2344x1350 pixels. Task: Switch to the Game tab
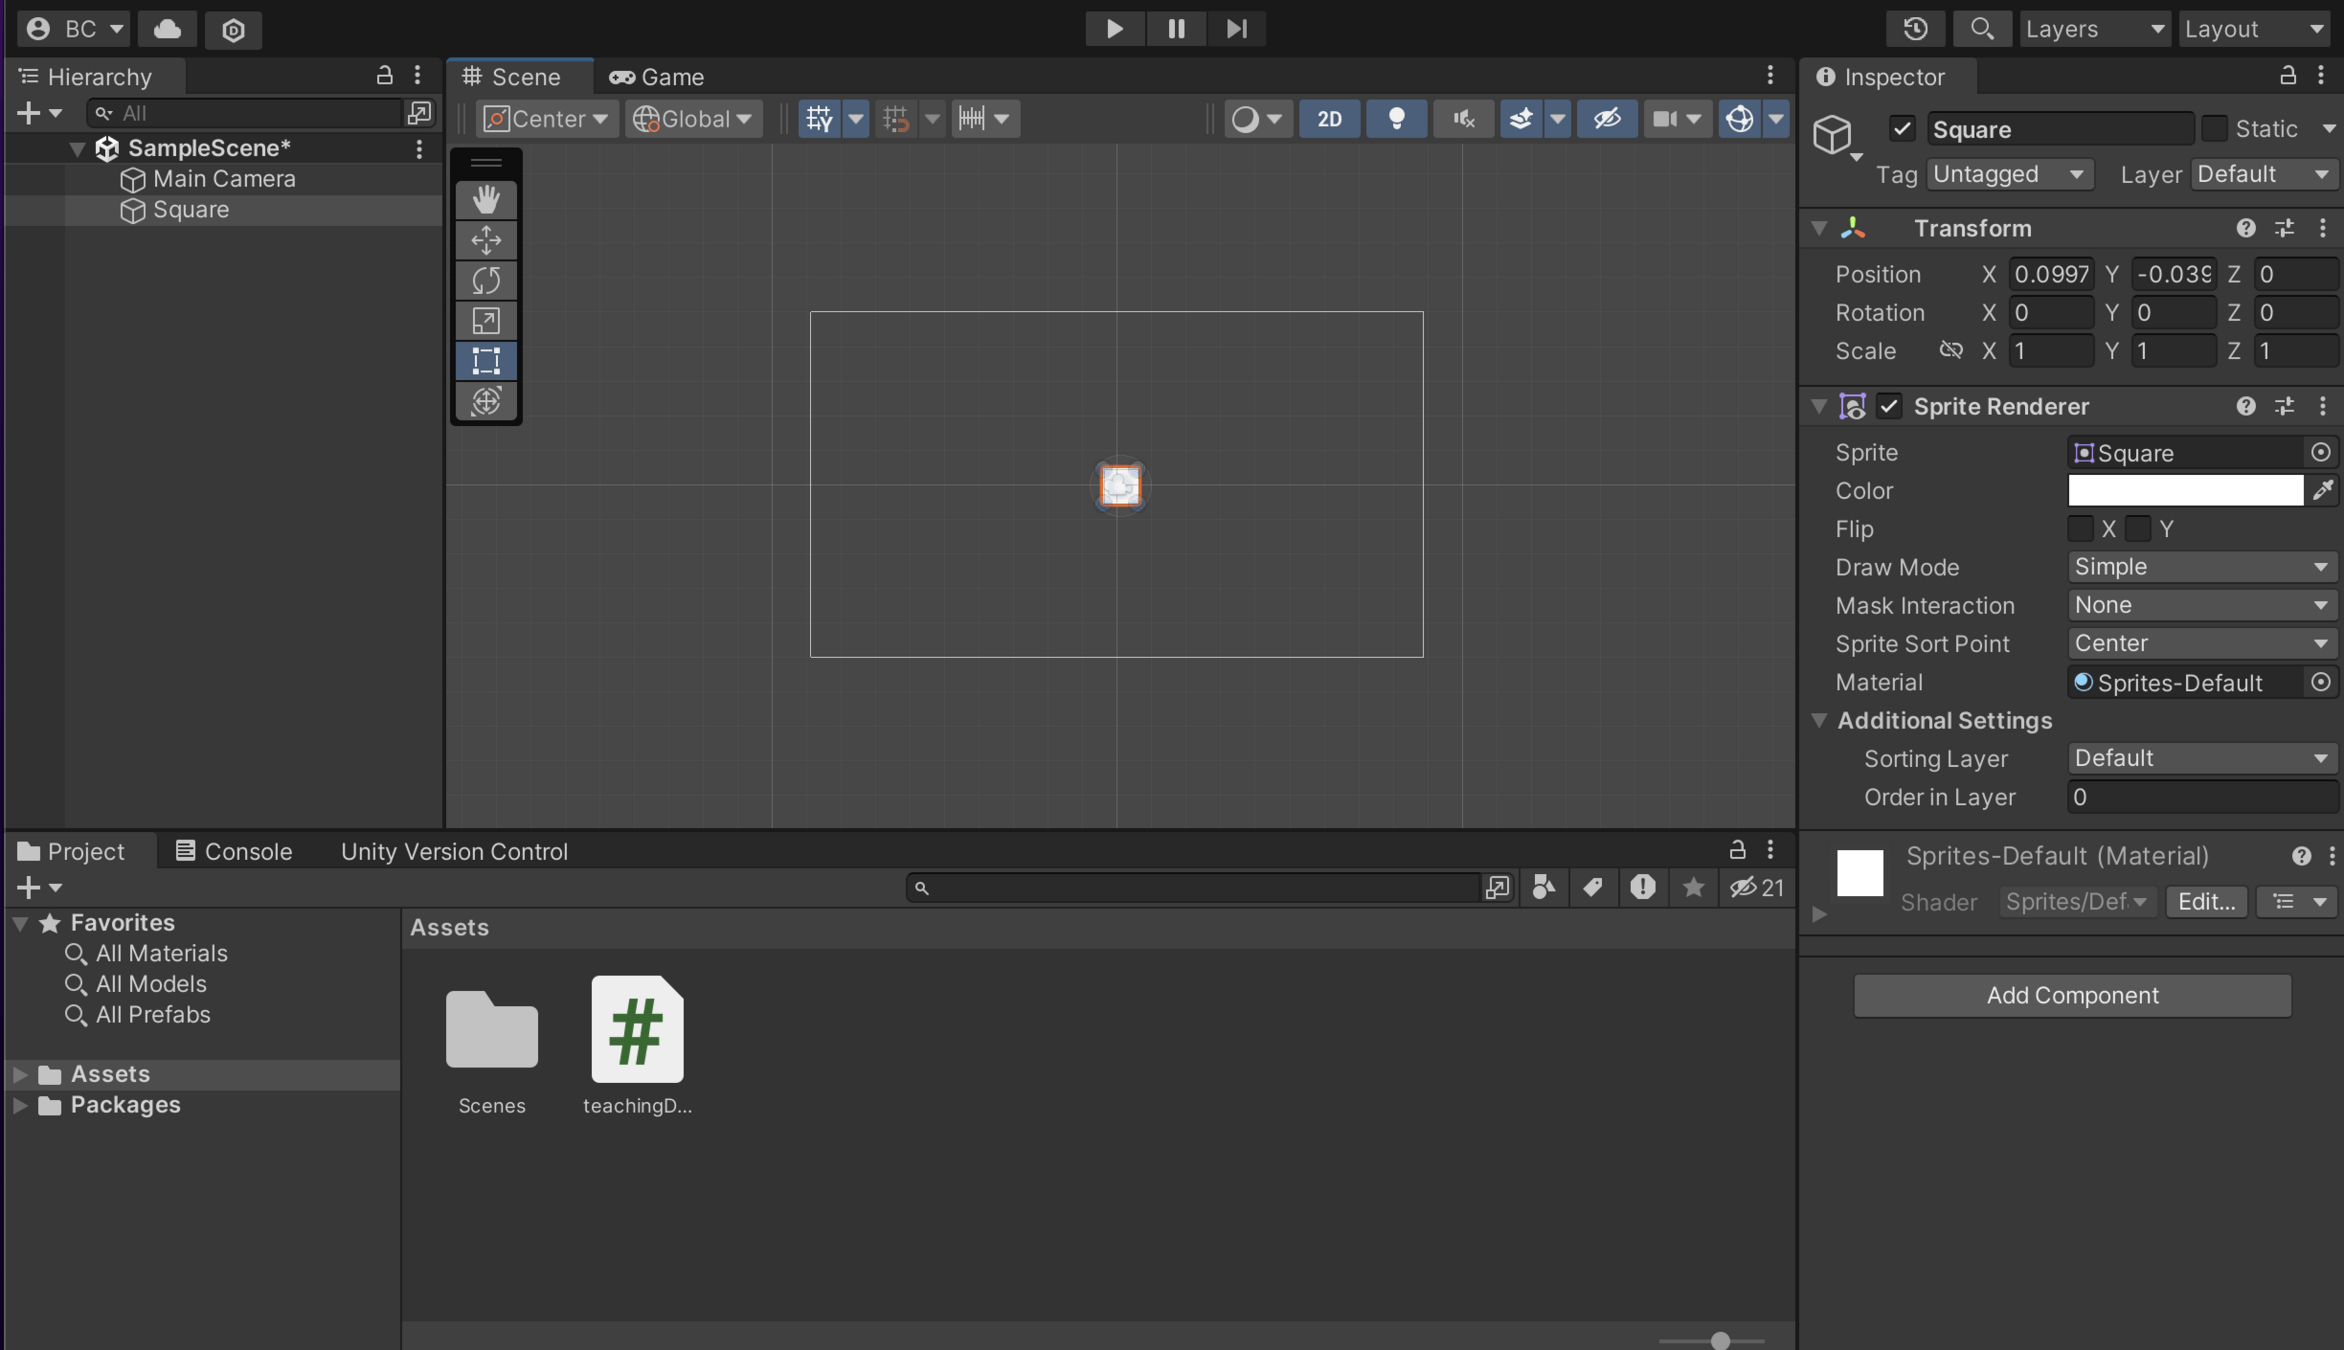(x=657, y=77)
